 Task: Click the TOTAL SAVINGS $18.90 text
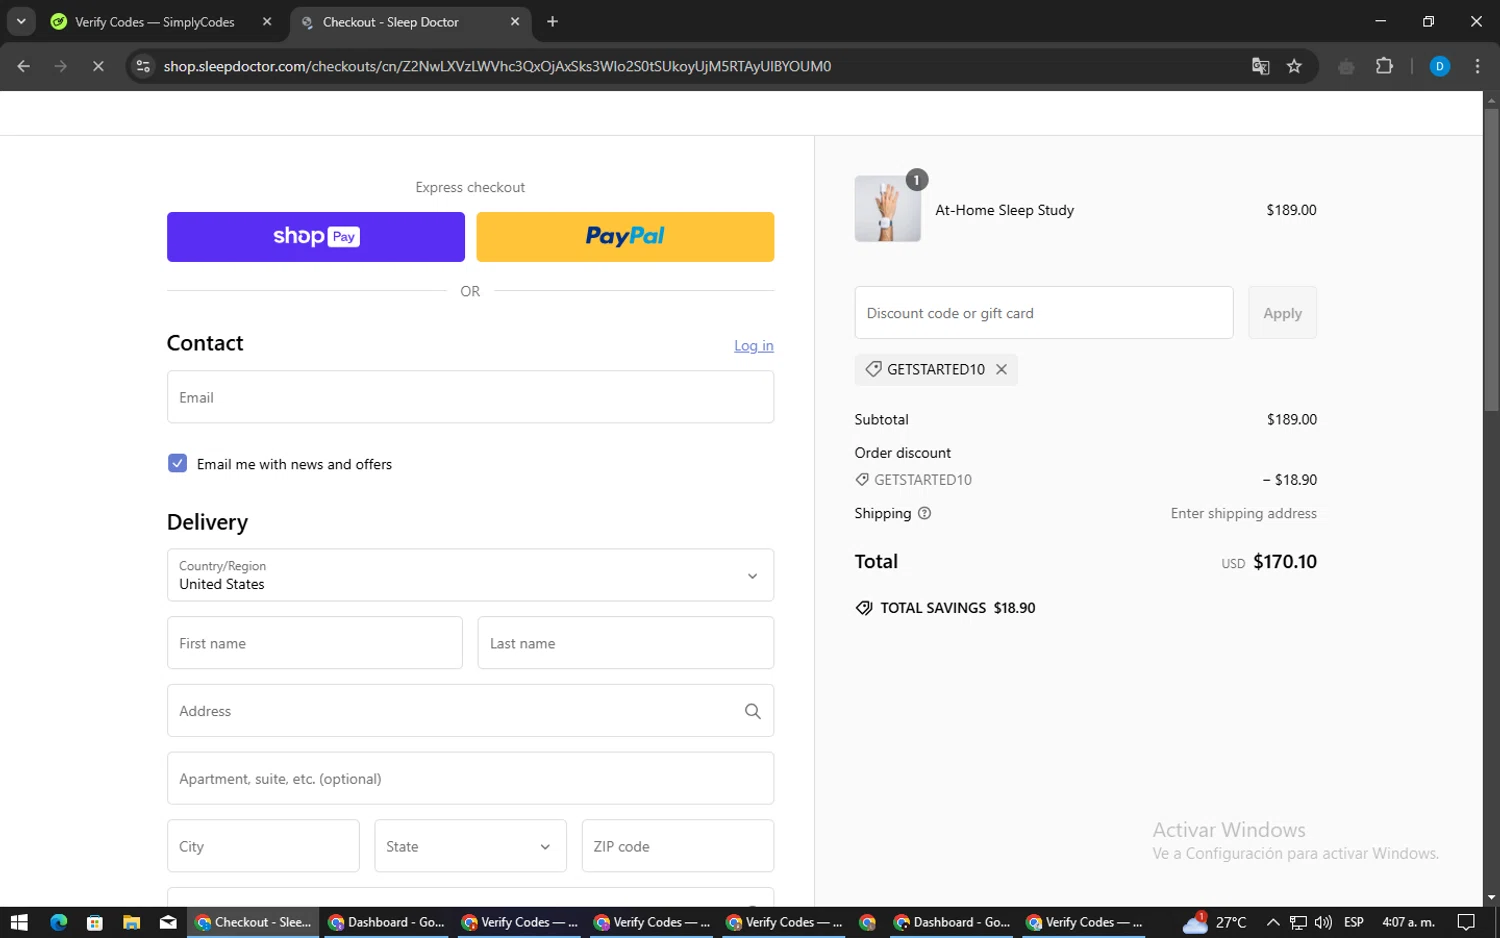(957, 608)
